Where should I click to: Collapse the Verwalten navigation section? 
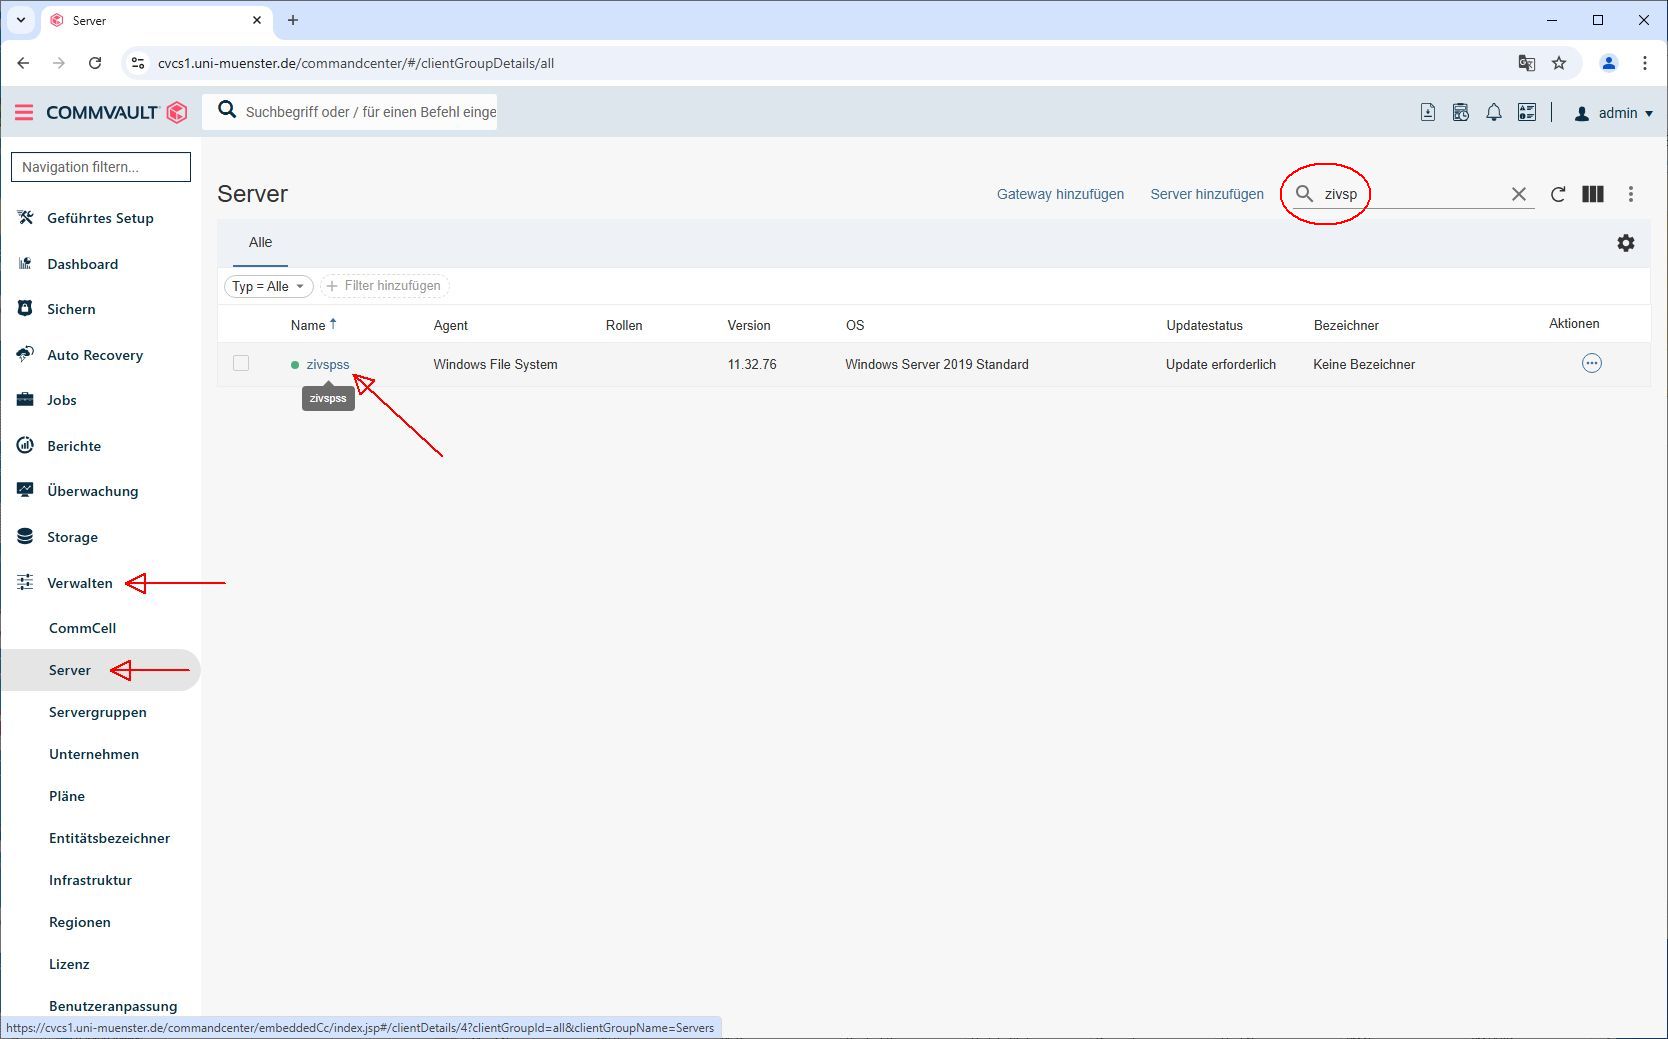[79, 583]
